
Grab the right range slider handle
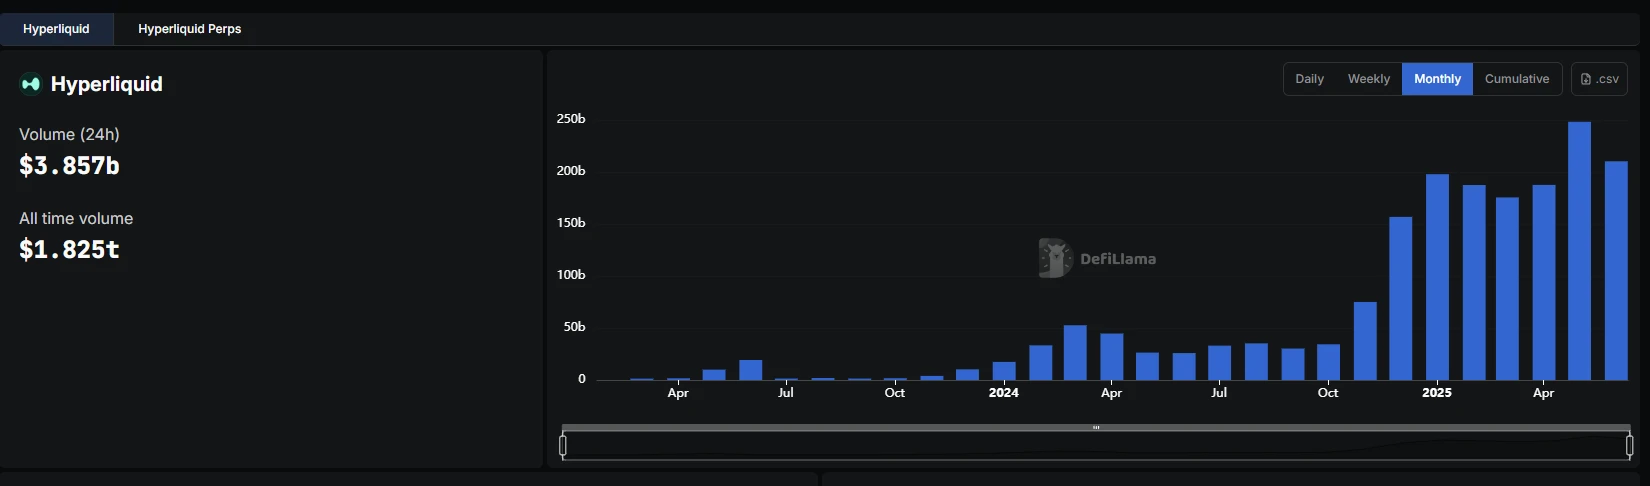(1630, 446)
